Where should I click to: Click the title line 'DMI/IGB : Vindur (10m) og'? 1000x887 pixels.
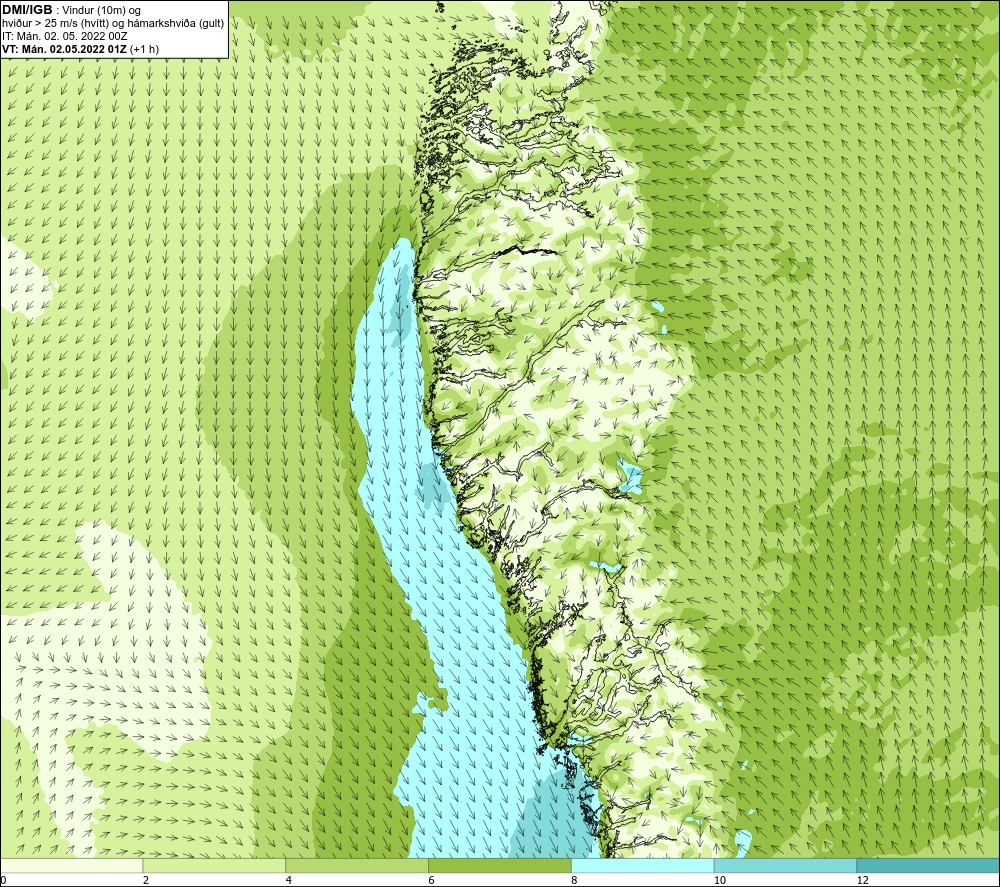[72, 10]
